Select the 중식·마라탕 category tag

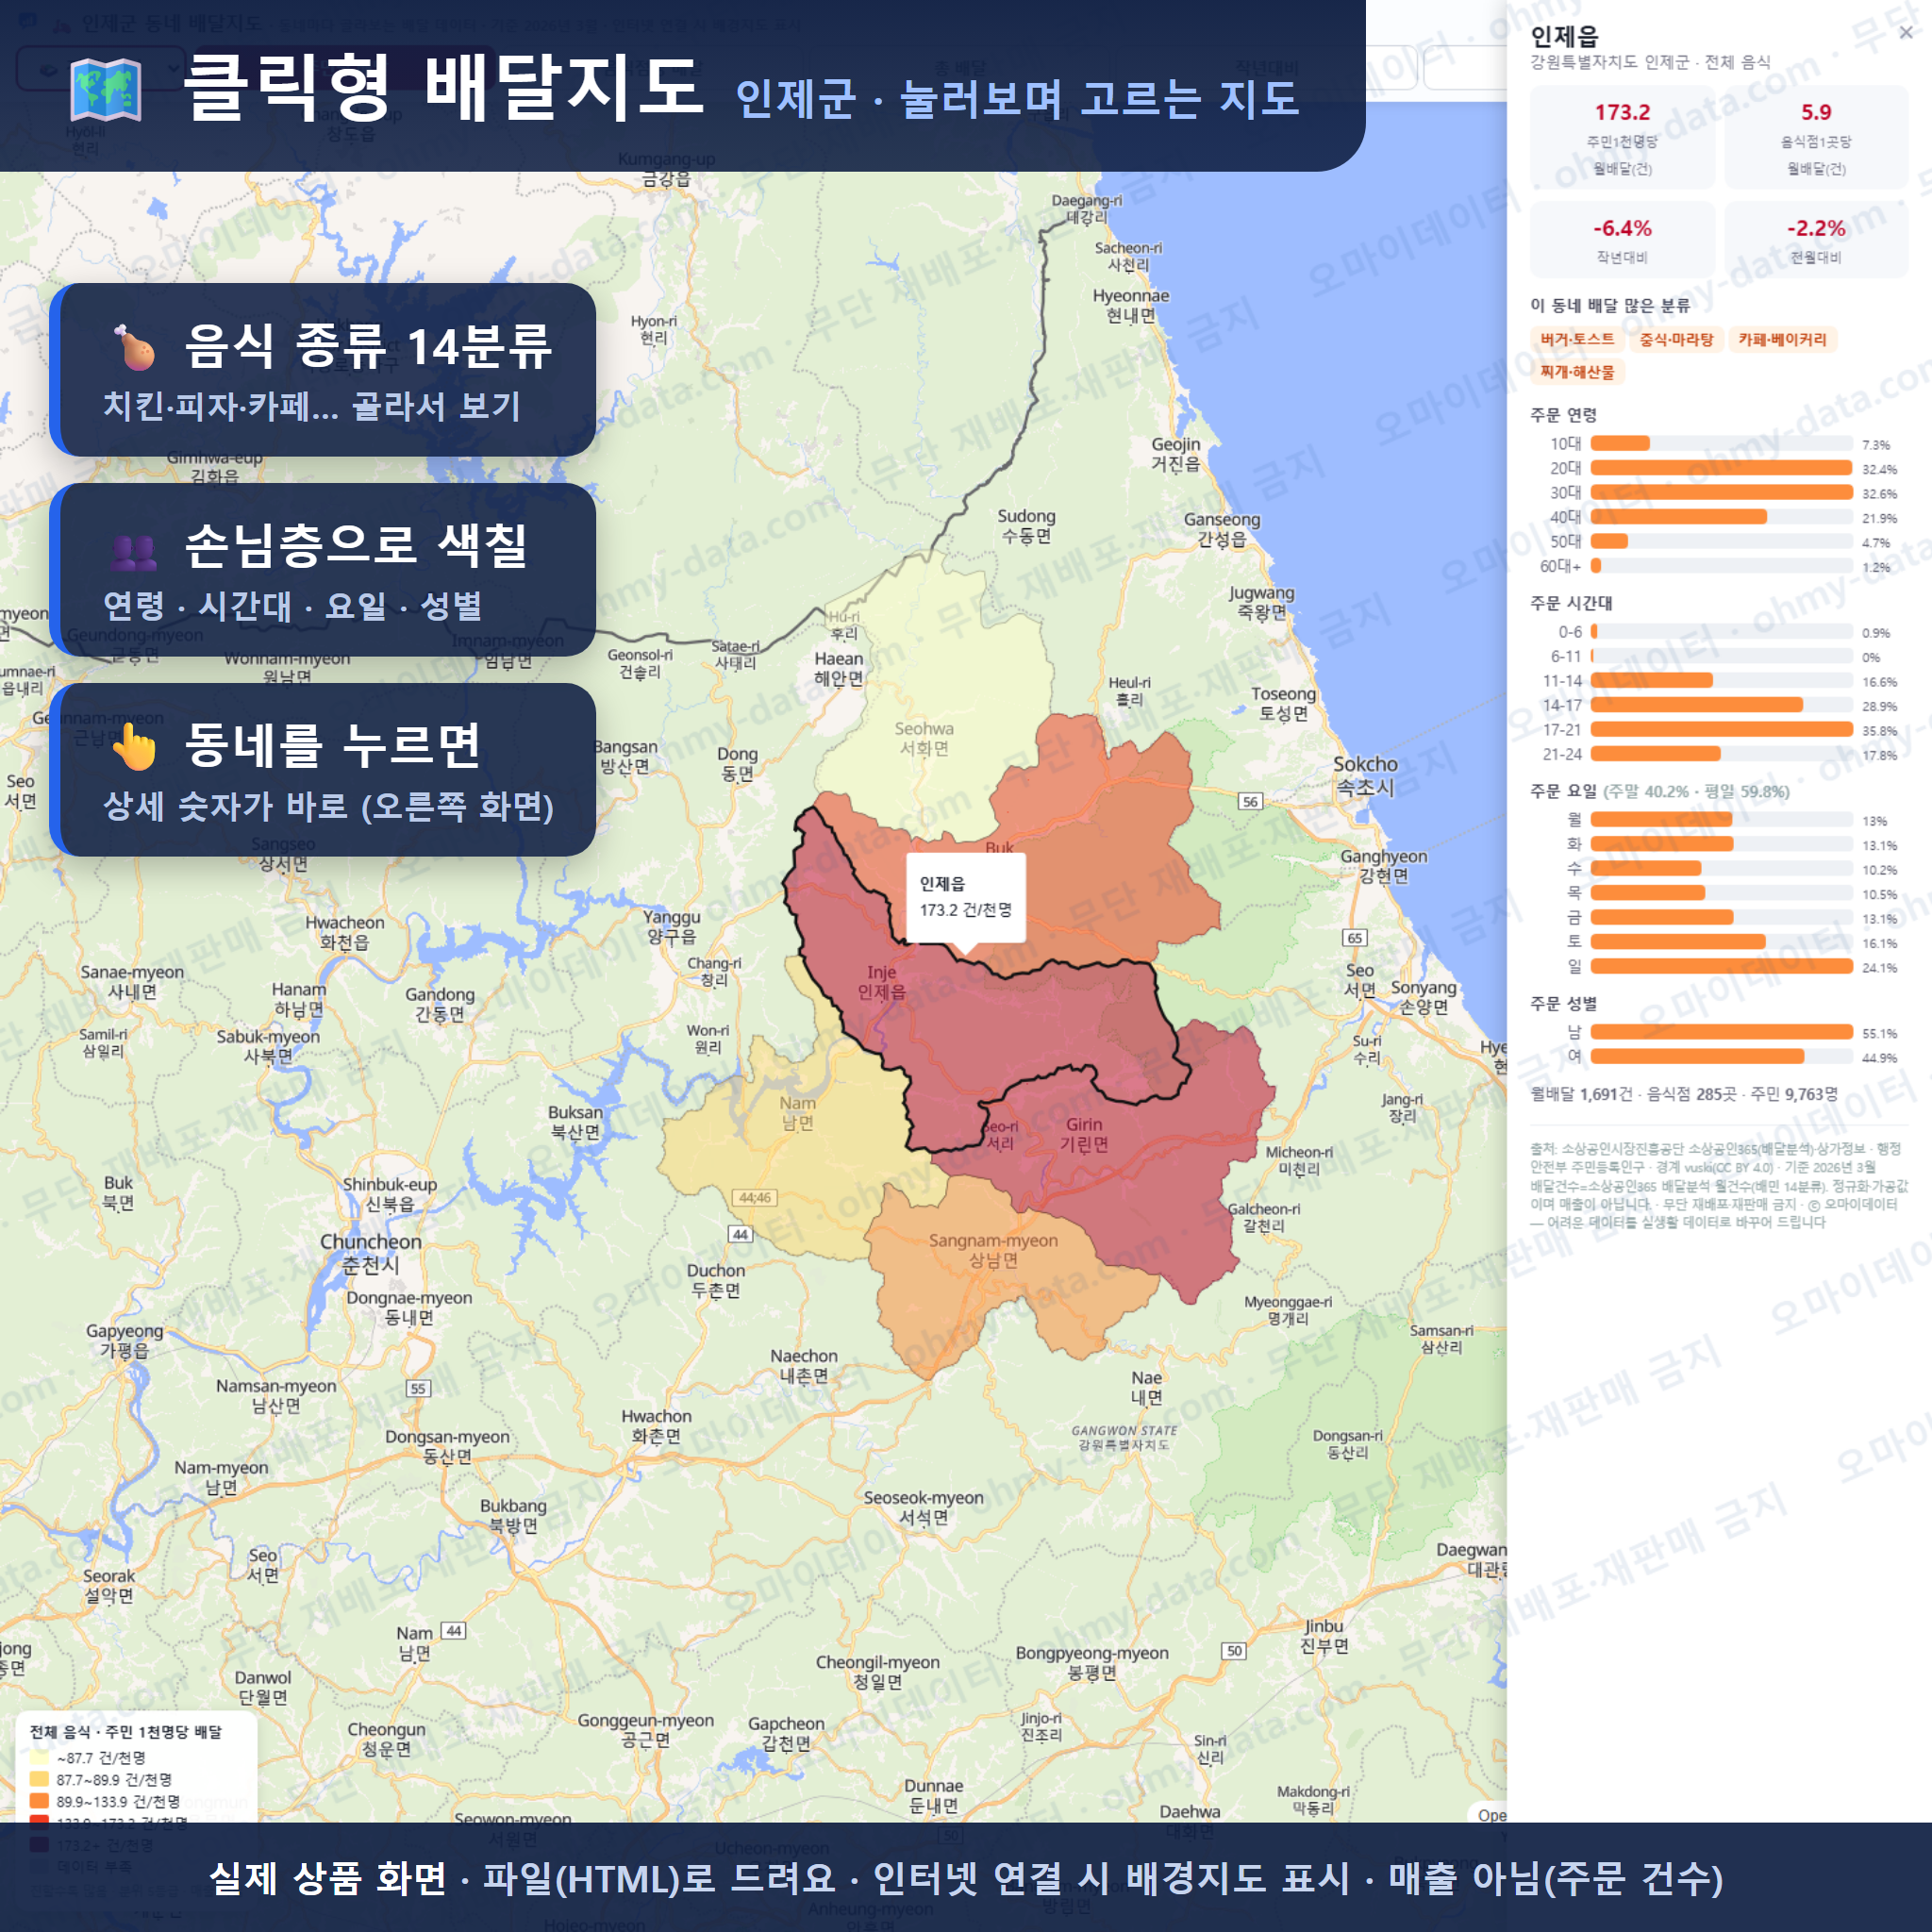1676,339
